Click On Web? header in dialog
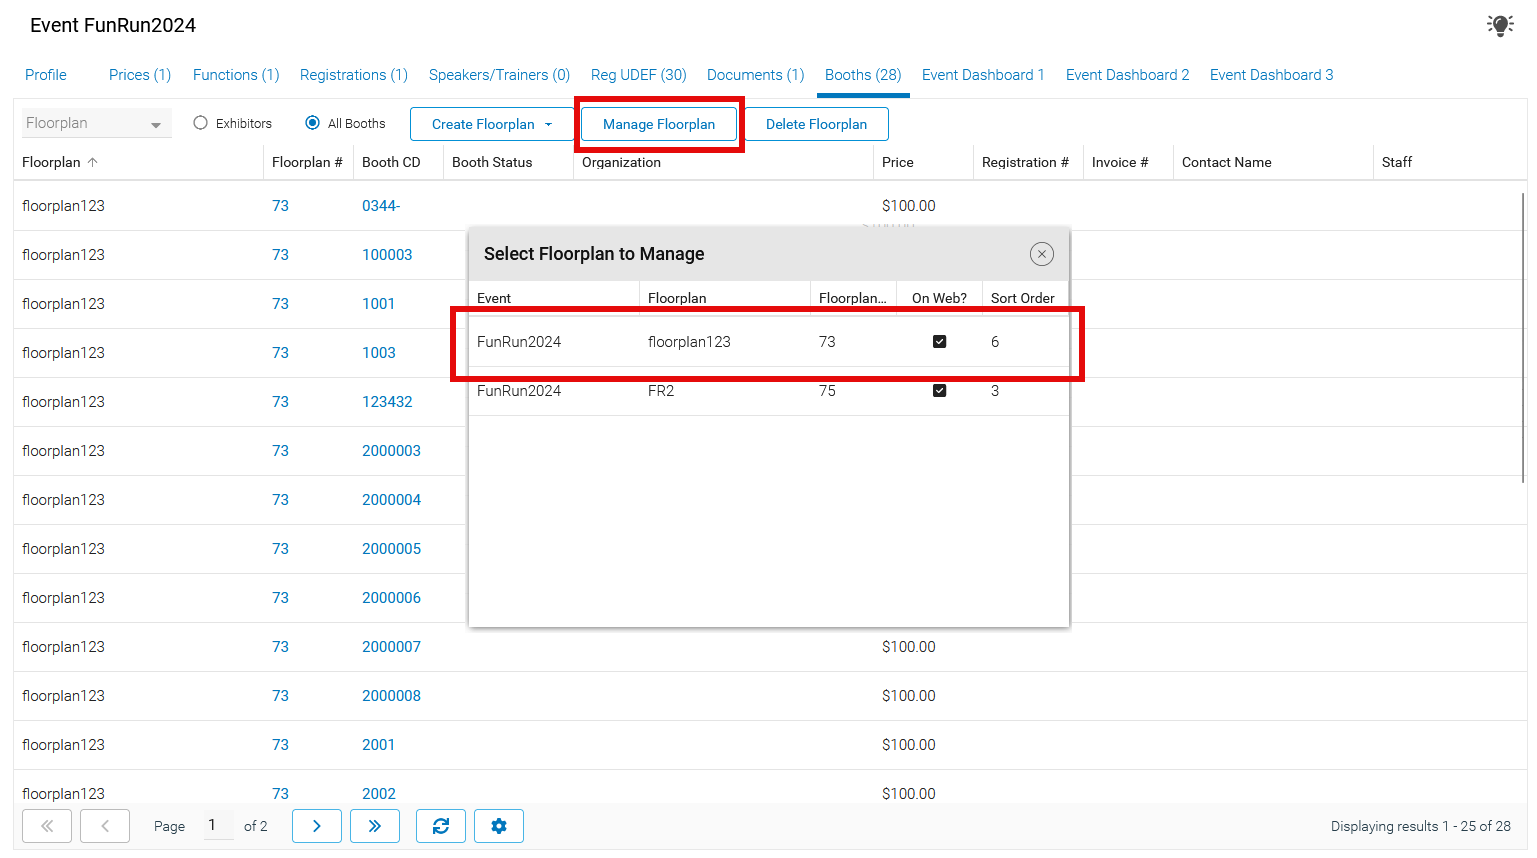Image resolution: width=1537 pixels, height=858 pixels. [939, 298]
